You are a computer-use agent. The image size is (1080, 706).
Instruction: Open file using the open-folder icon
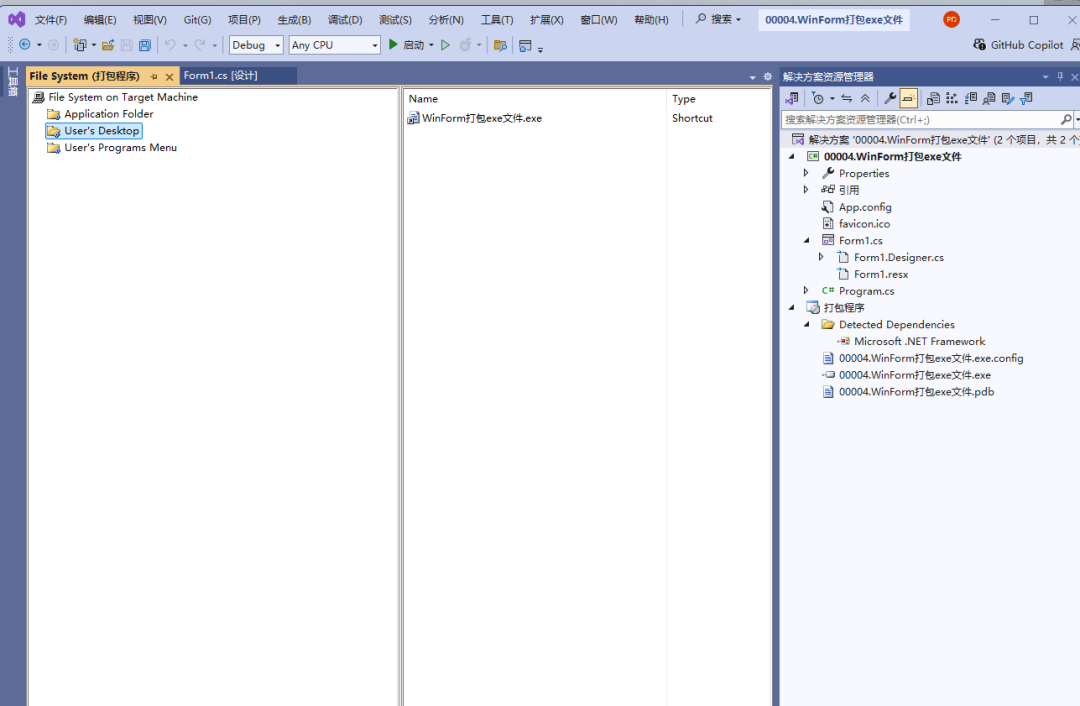click(108, 45)
